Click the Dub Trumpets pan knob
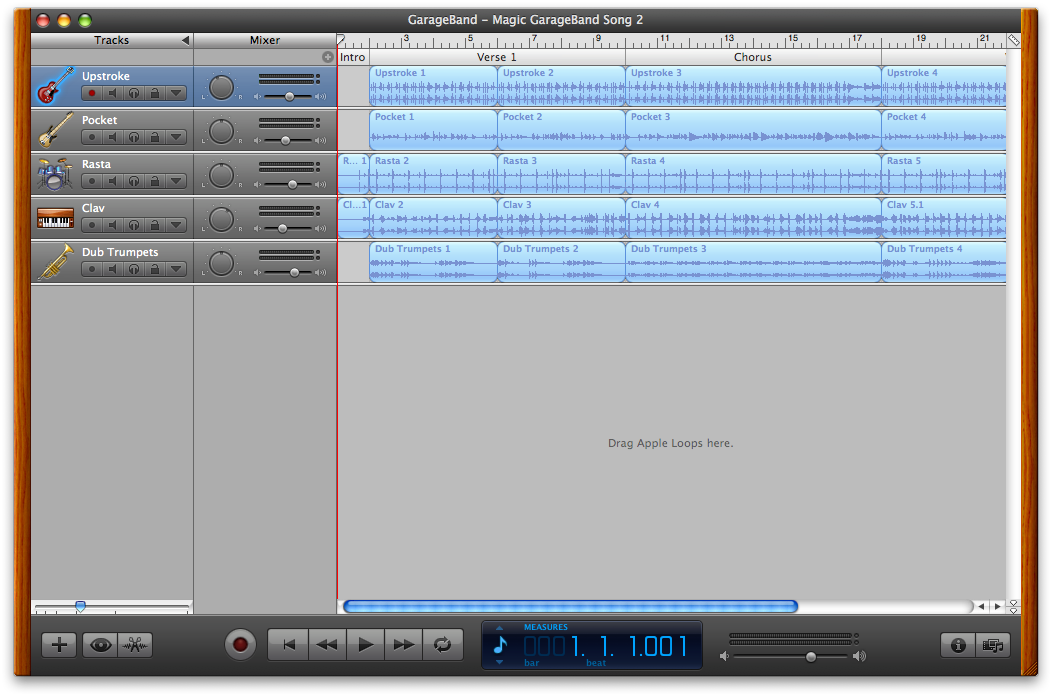This screenshot has height=696, width=1052. click(x=221, y=263)
